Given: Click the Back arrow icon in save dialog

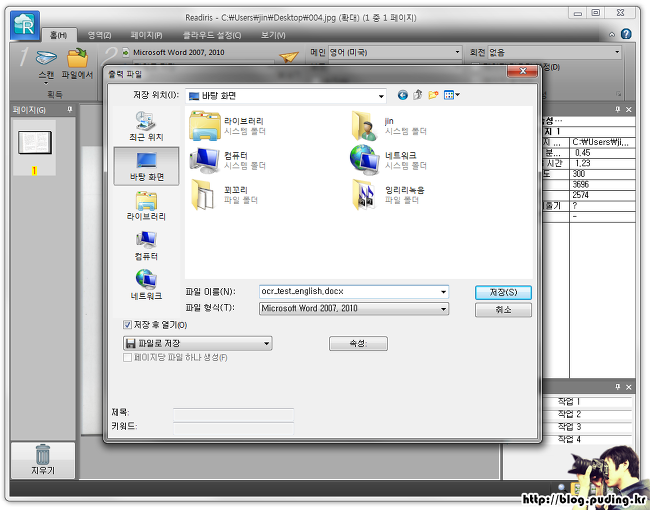Looking at the screenshot, I should click(403, 95).
